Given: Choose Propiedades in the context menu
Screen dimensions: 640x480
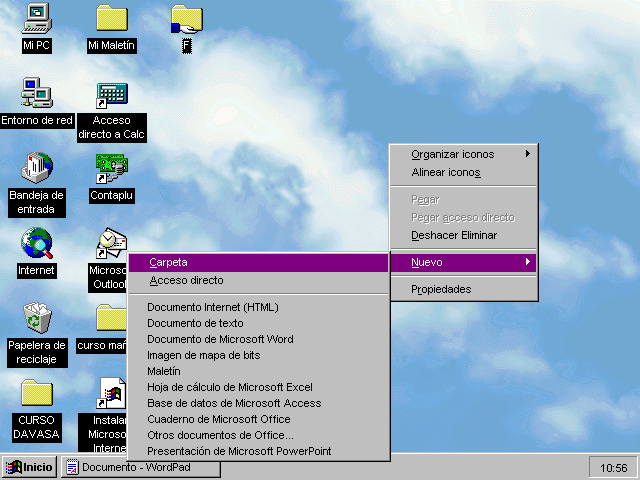Looking at the screenshot, I should coord(464,289).
